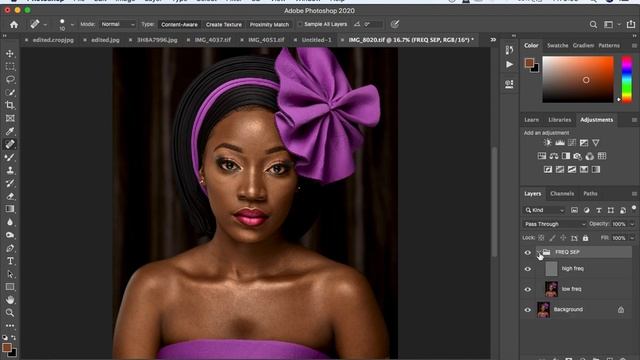Screen dimensions: 640x360
Task: Collapse the FREQ SEP group arrow
Action: (538, 252)
